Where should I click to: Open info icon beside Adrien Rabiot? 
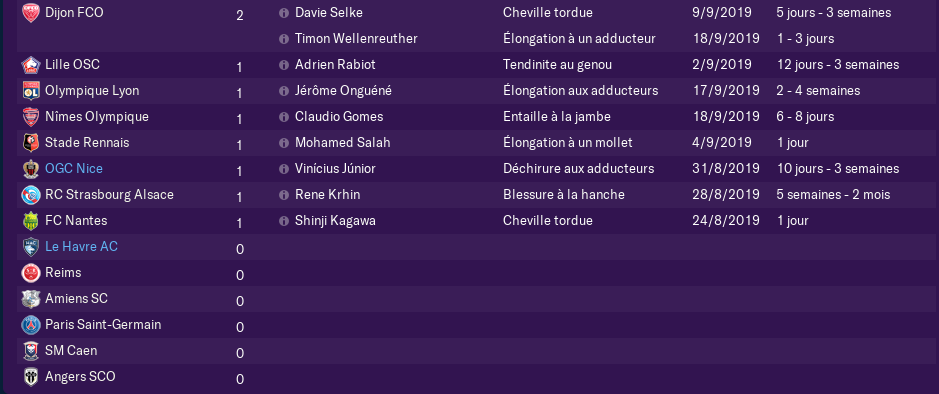[x=284, y=65]
